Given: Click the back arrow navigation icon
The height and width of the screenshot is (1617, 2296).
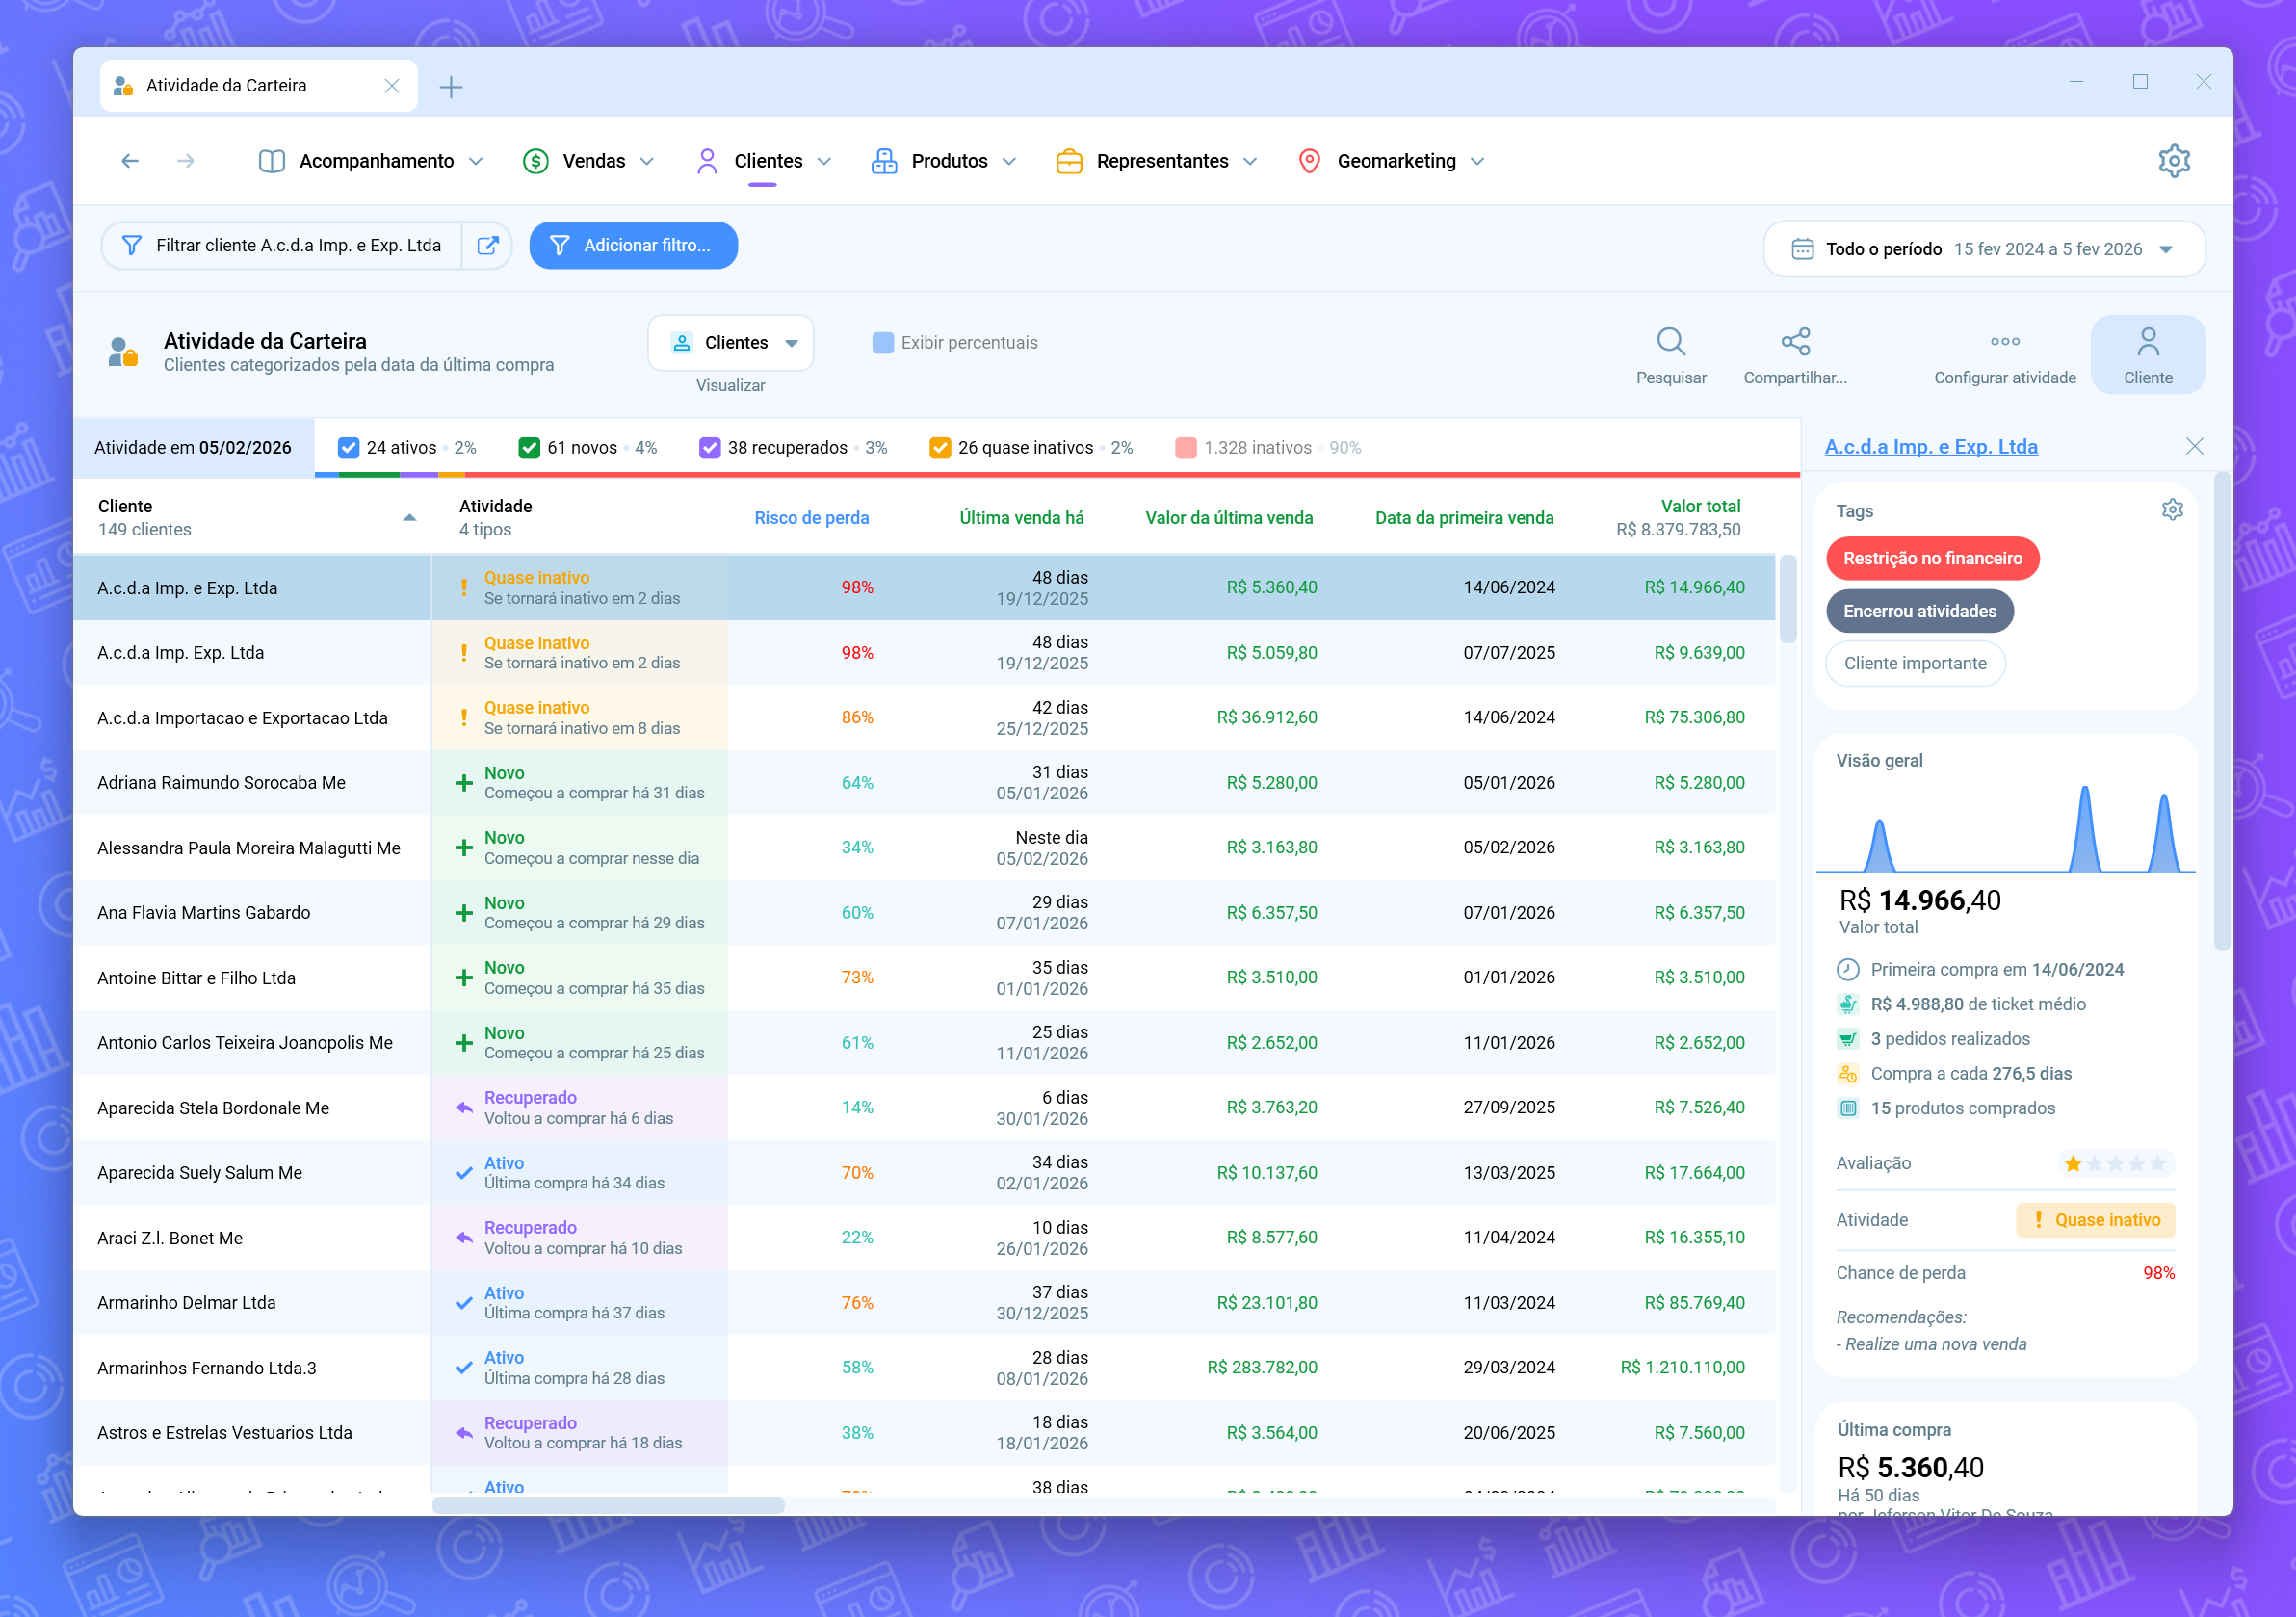Looking at the screenshot, I should 130,161.
